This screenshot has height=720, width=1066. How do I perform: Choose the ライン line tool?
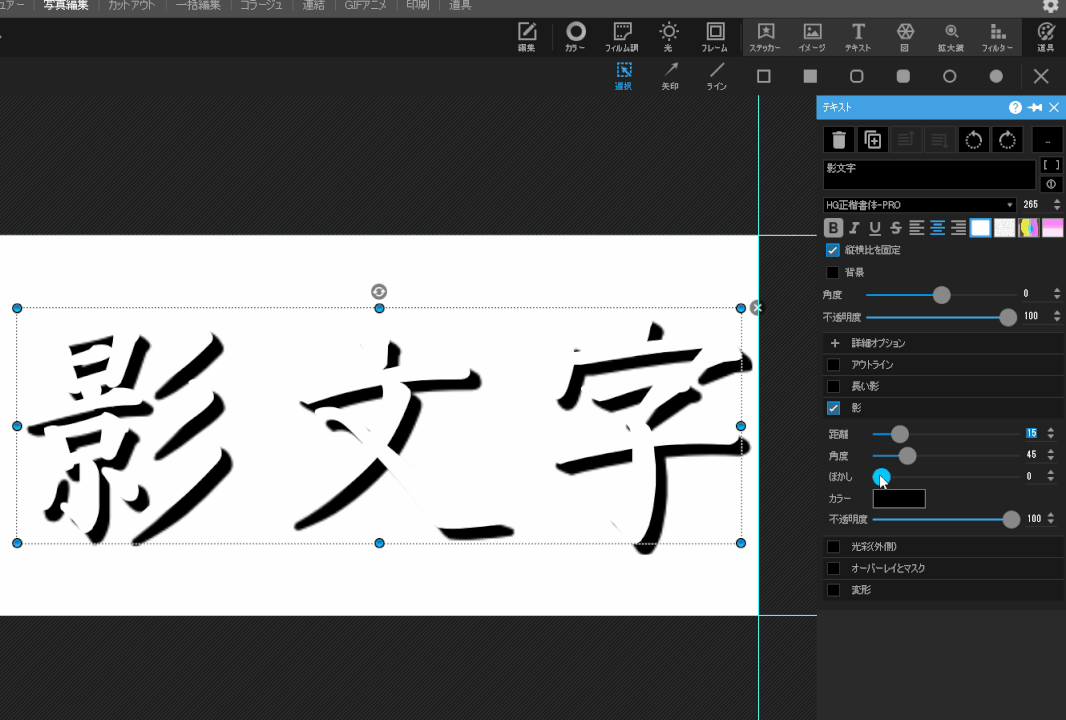tap(717, 76)
